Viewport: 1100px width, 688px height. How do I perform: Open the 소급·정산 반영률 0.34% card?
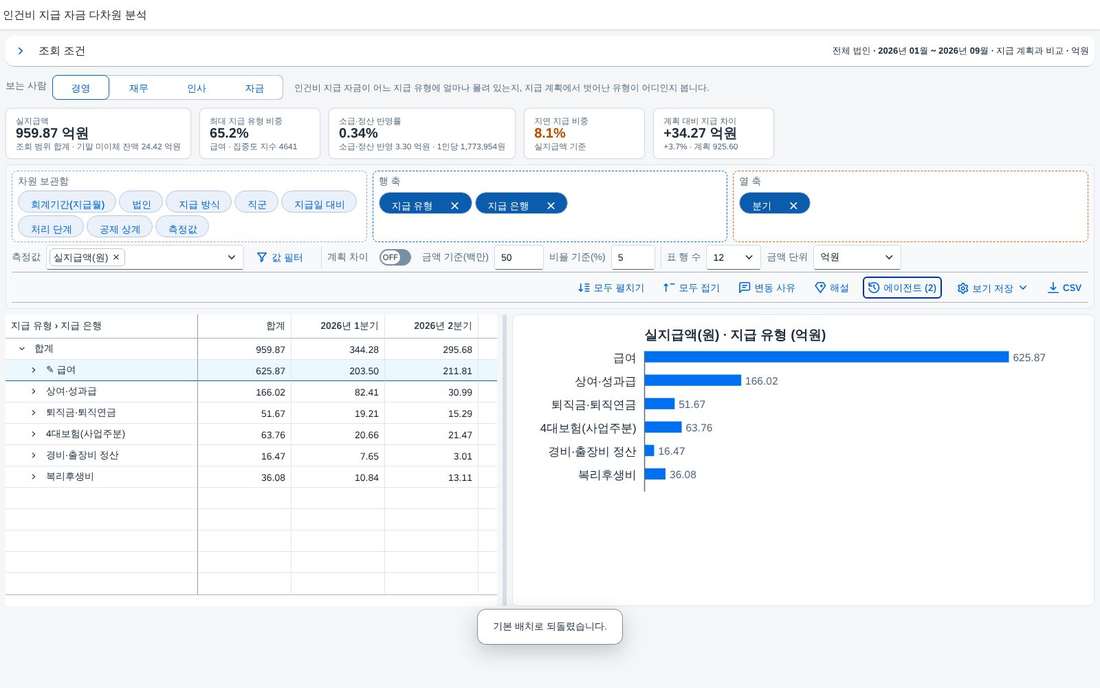pos(422,133)
